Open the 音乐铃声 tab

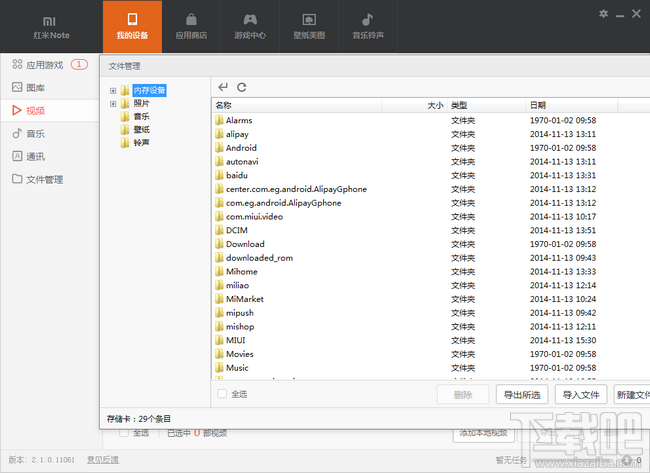368,27
